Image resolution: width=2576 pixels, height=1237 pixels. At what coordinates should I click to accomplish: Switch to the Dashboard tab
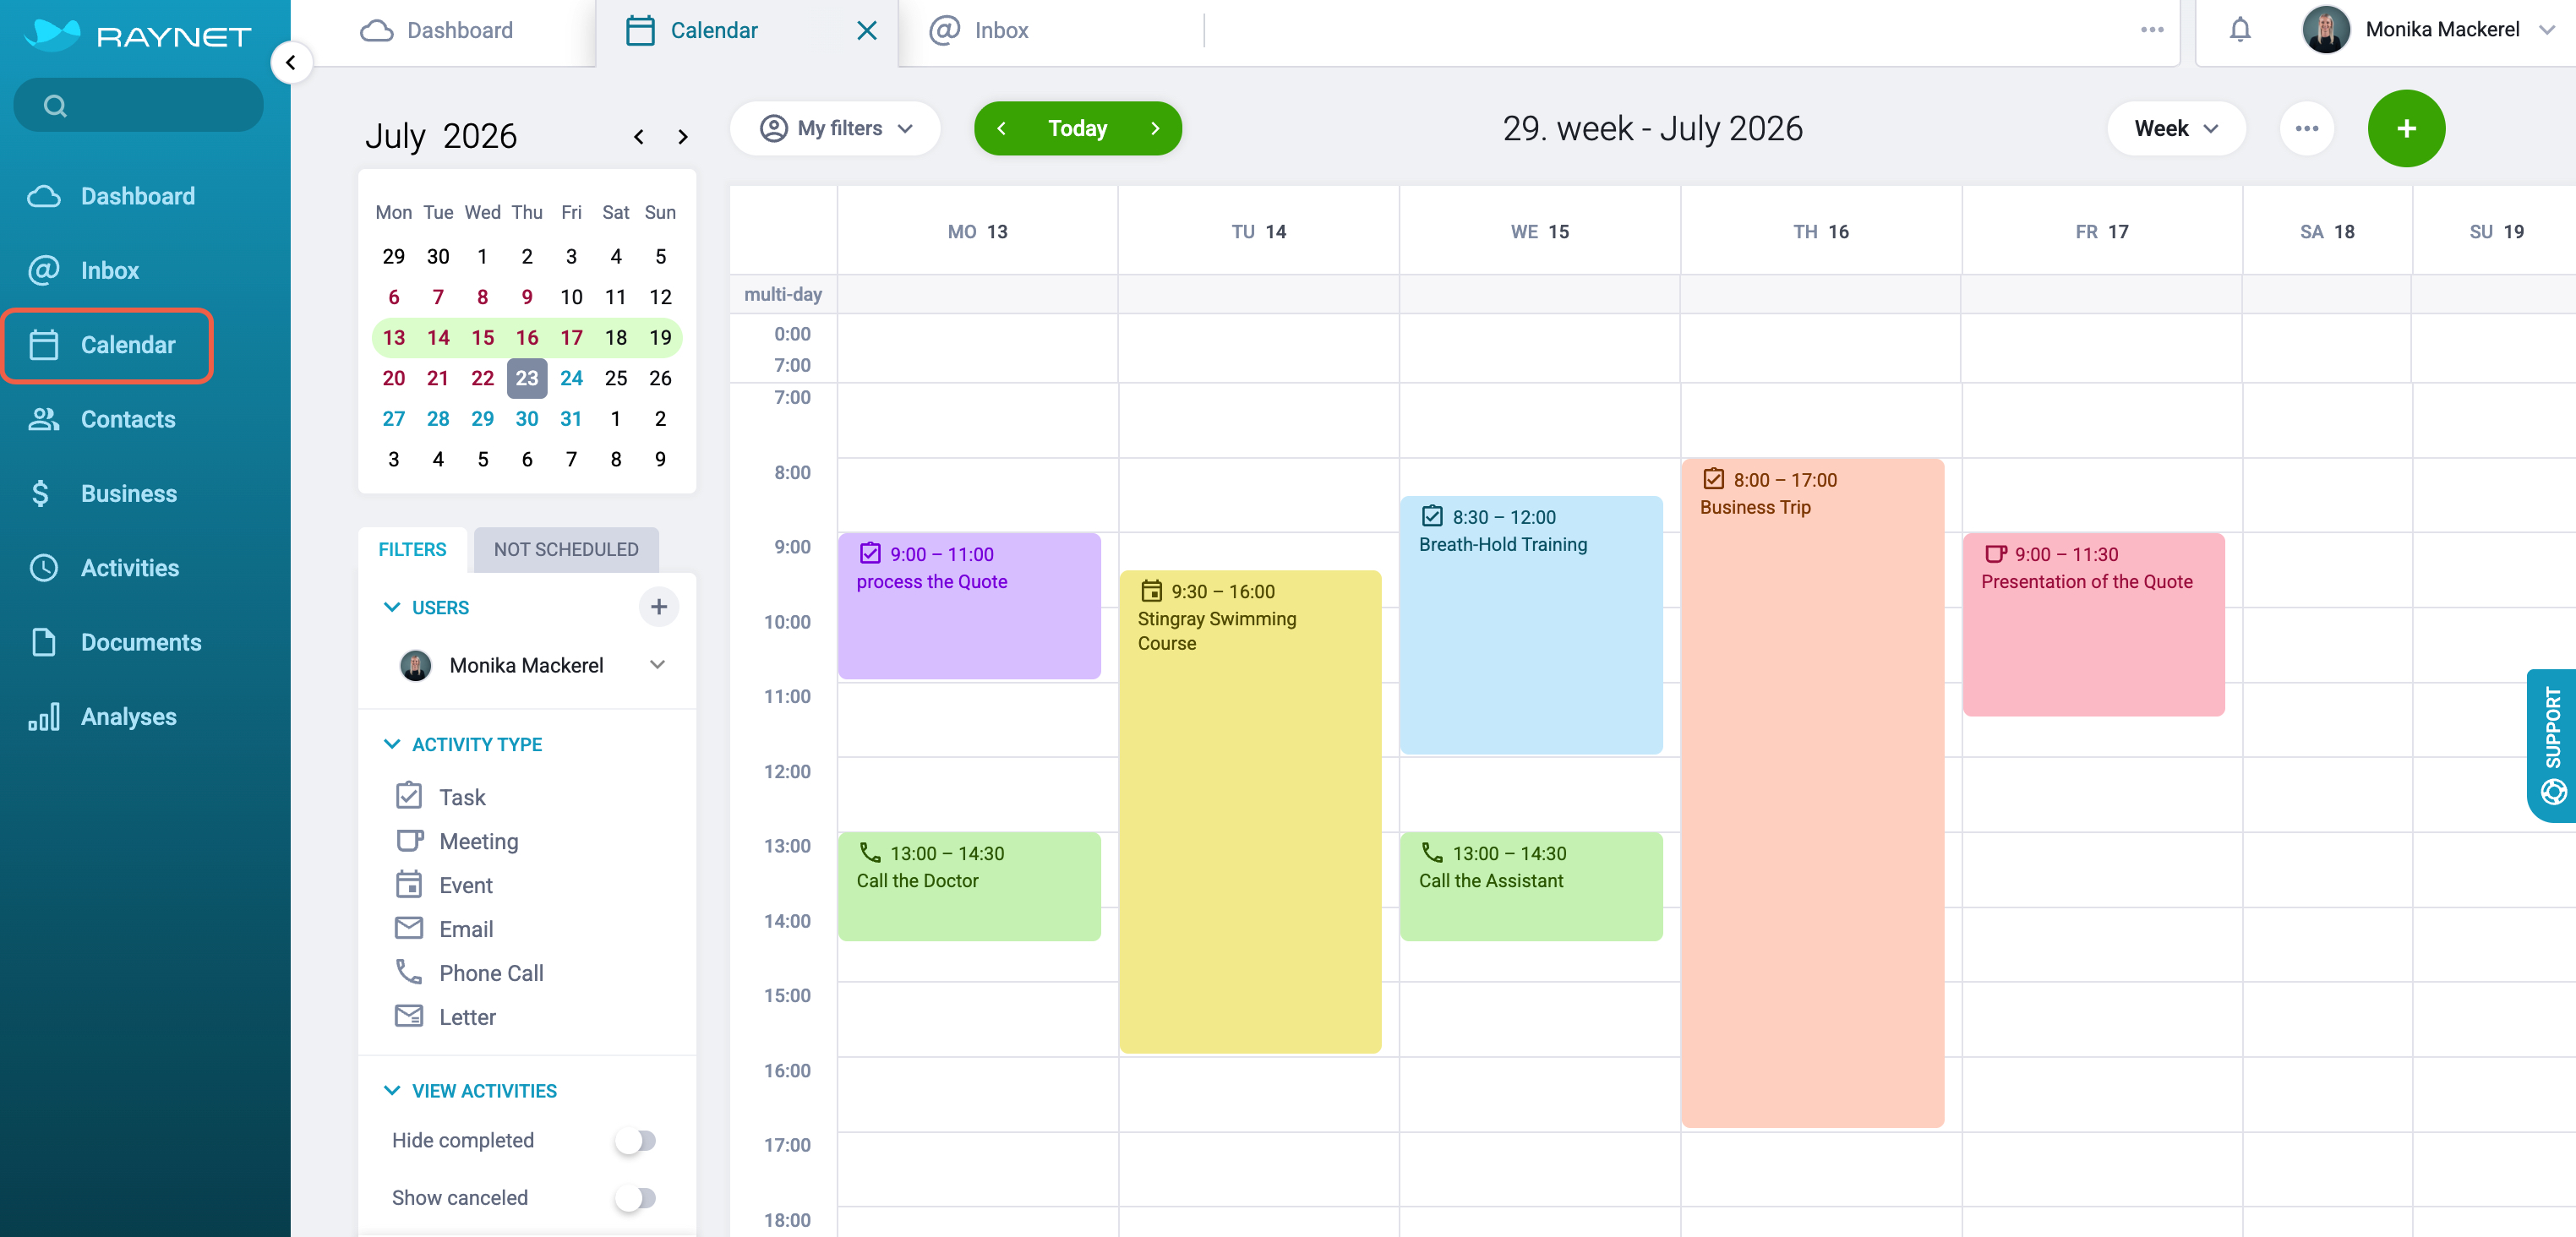click(x=436, y=30)
